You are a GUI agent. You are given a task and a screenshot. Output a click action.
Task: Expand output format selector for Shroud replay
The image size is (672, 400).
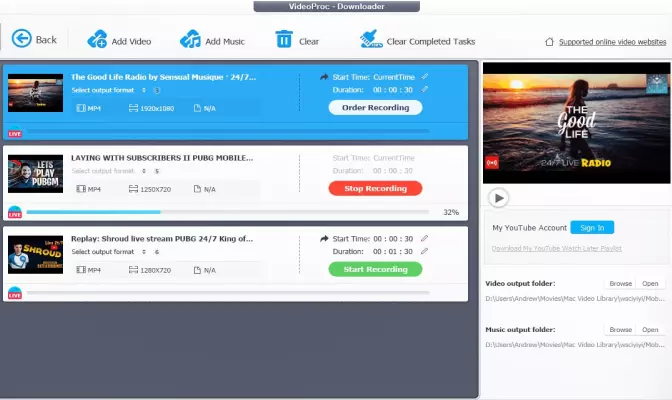coord(144,252)
